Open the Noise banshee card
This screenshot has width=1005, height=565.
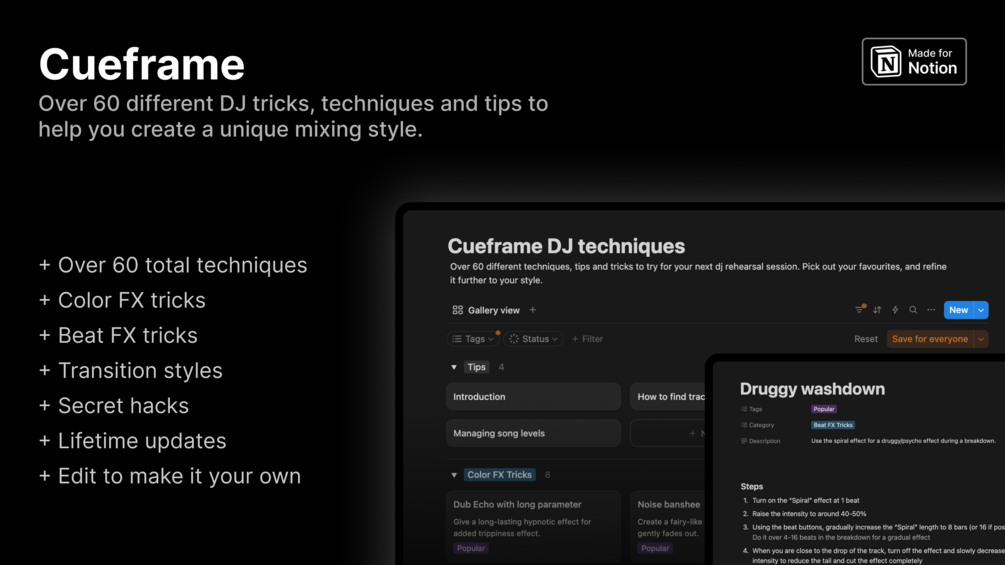coord(668,526)
